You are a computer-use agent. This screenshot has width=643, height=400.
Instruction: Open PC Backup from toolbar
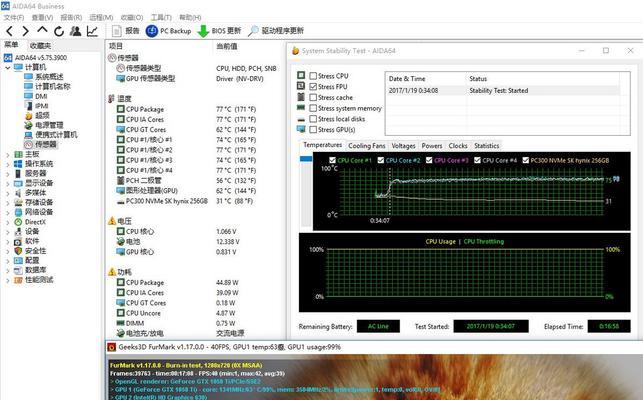click(x=169, y=31)
